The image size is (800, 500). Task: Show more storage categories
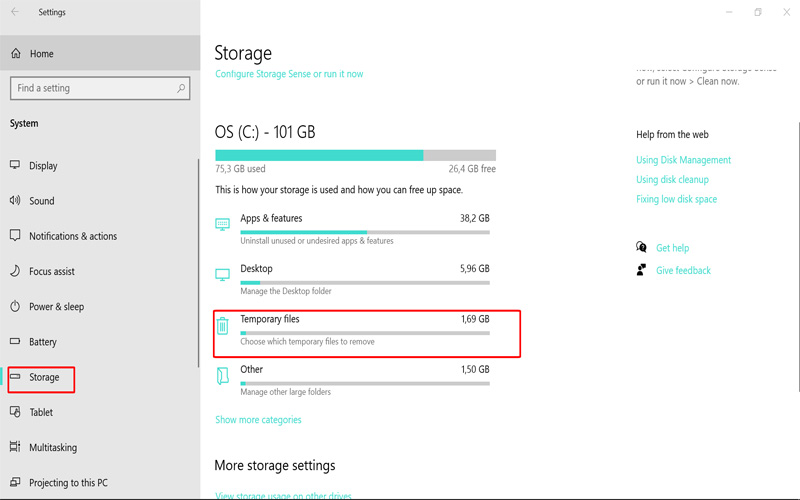258,420
